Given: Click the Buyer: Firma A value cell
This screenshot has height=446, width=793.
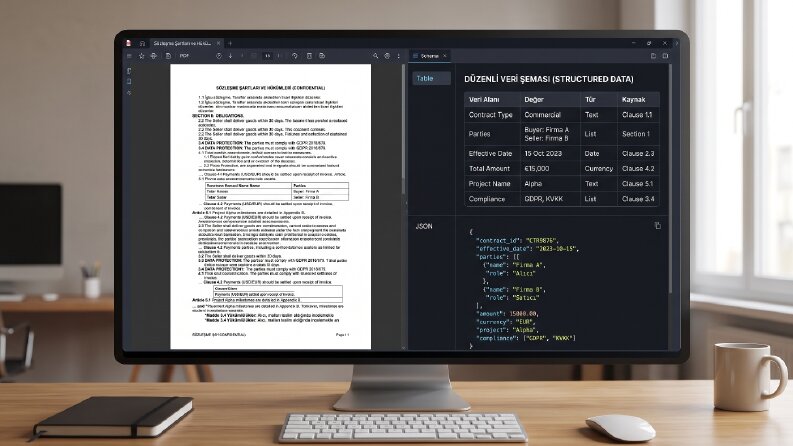Looking at the screenshot, I should point(550,134).
